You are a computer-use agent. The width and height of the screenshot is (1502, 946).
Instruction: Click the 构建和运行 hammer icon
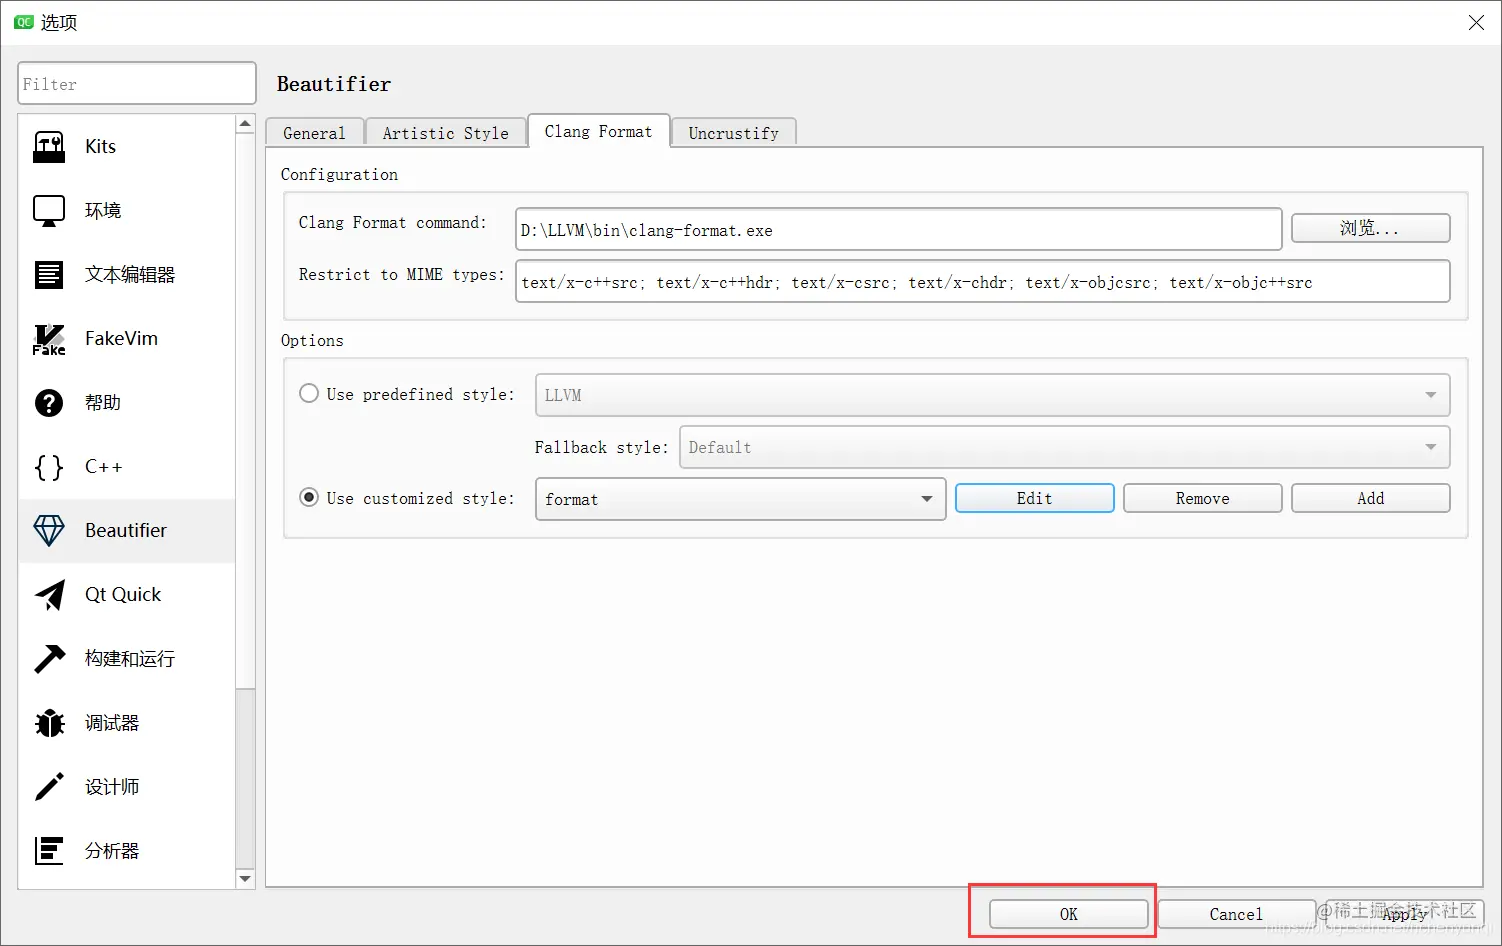[49, 659]
